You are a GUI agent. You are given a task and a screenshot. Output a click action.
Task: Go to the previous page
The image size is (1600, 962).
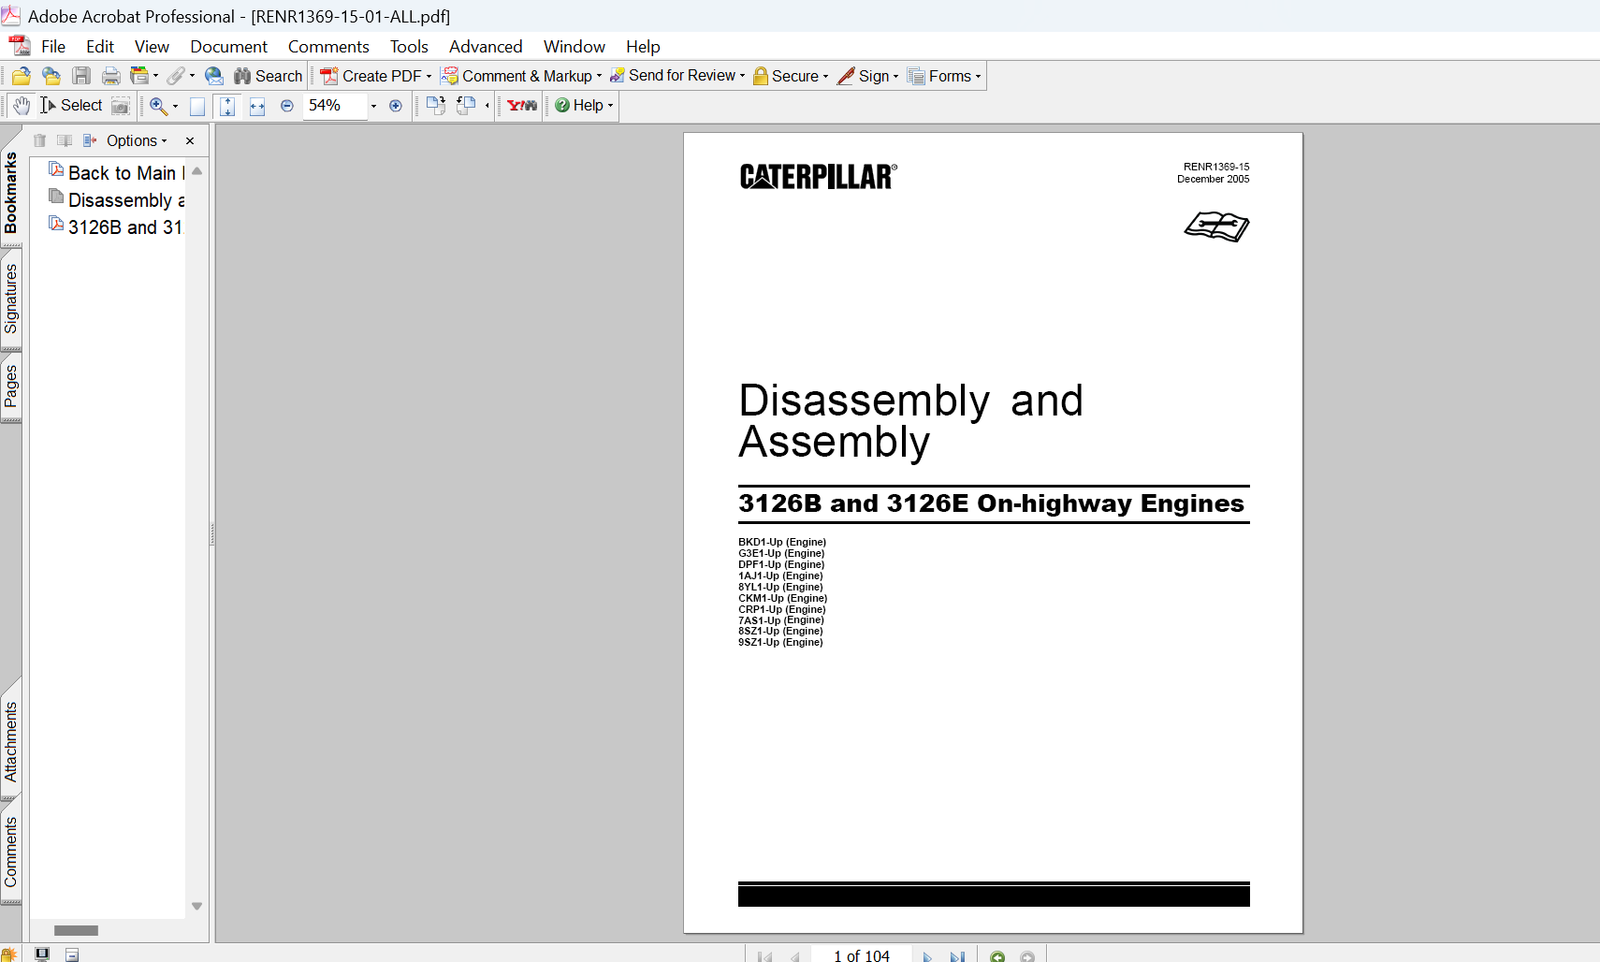point(795,957)
